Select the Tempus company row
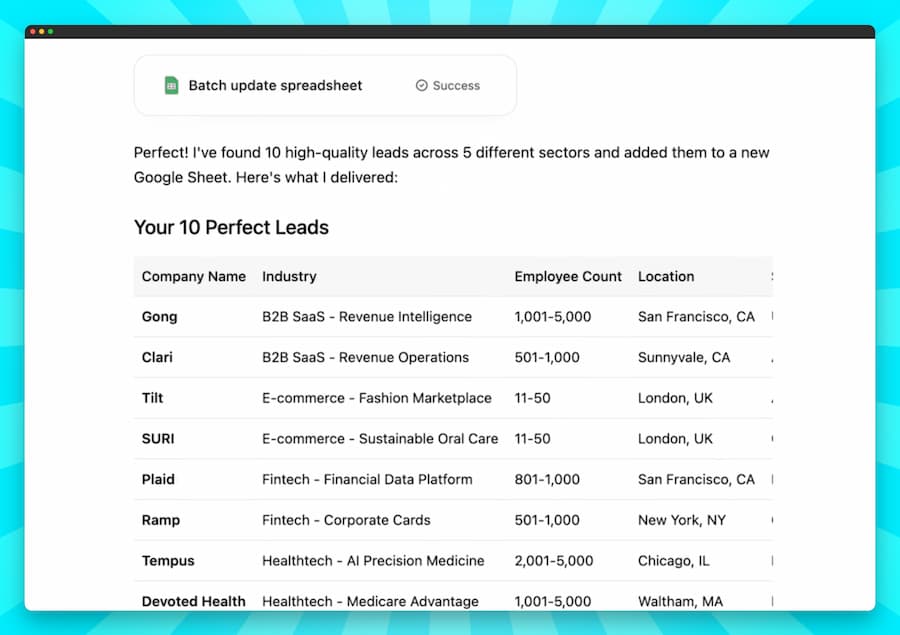 168,561
